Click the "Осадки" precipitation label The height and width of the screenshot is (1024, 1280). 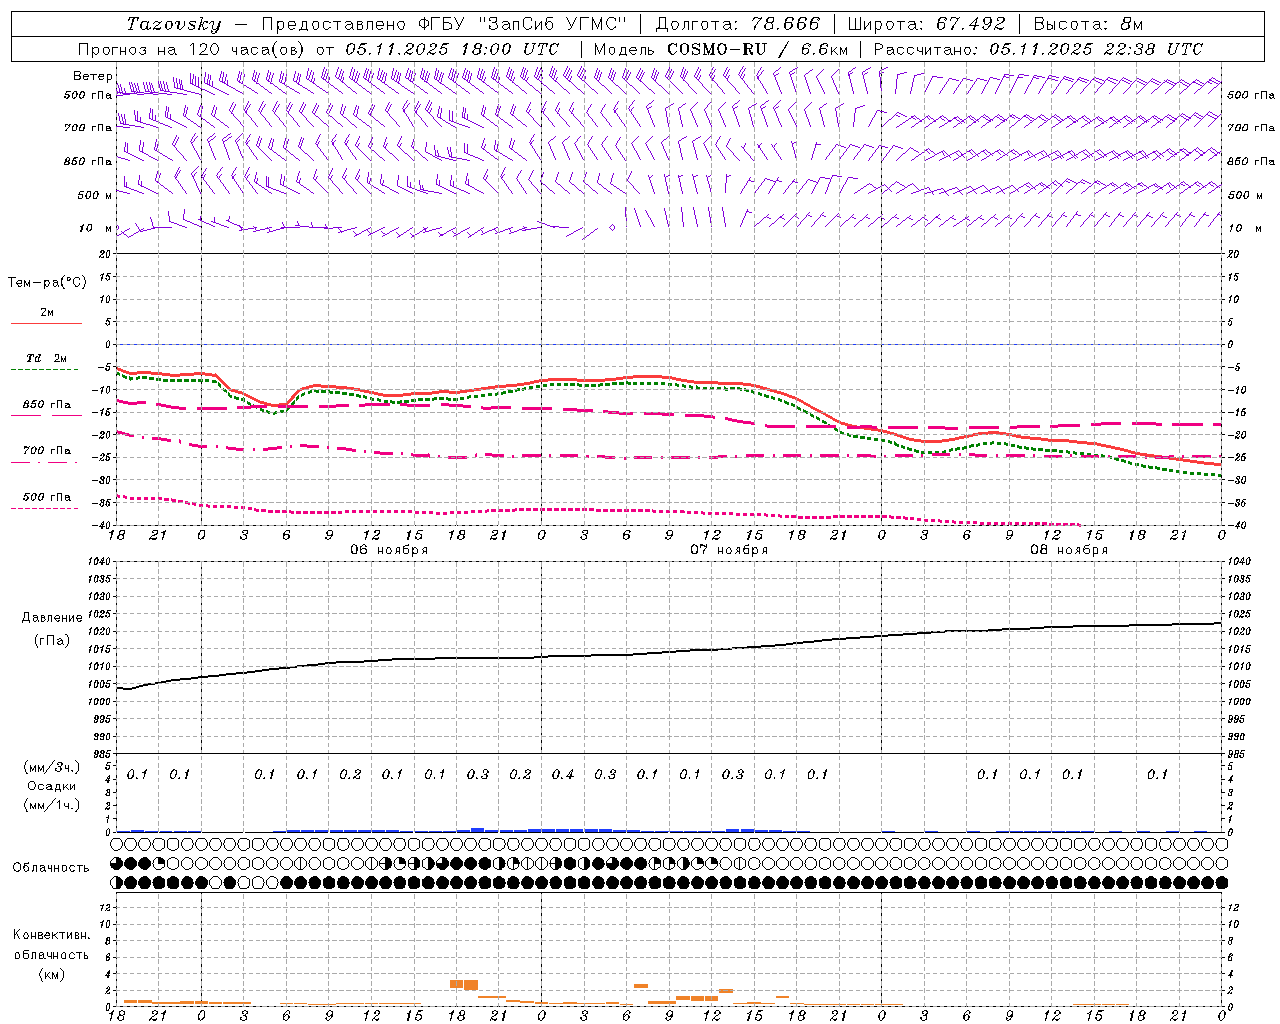click(52, 786)
